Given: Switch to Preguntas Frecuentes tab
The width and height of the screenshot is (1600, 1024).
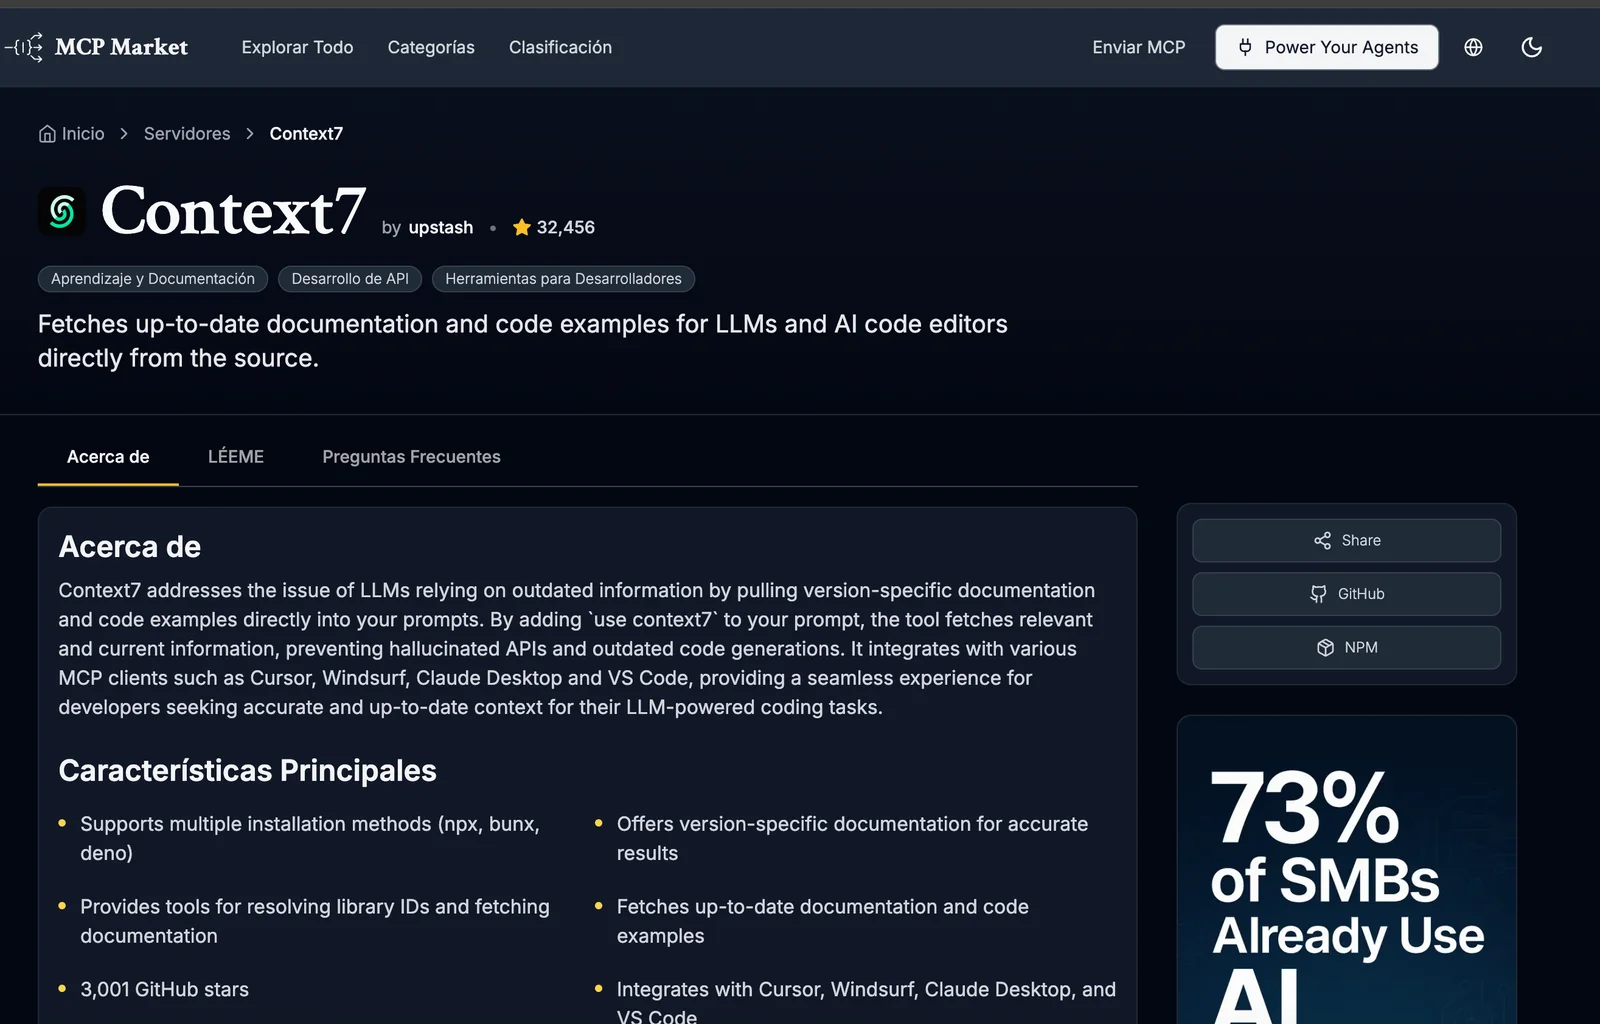Looking at the screenshot, I should (x=411, y=457).
